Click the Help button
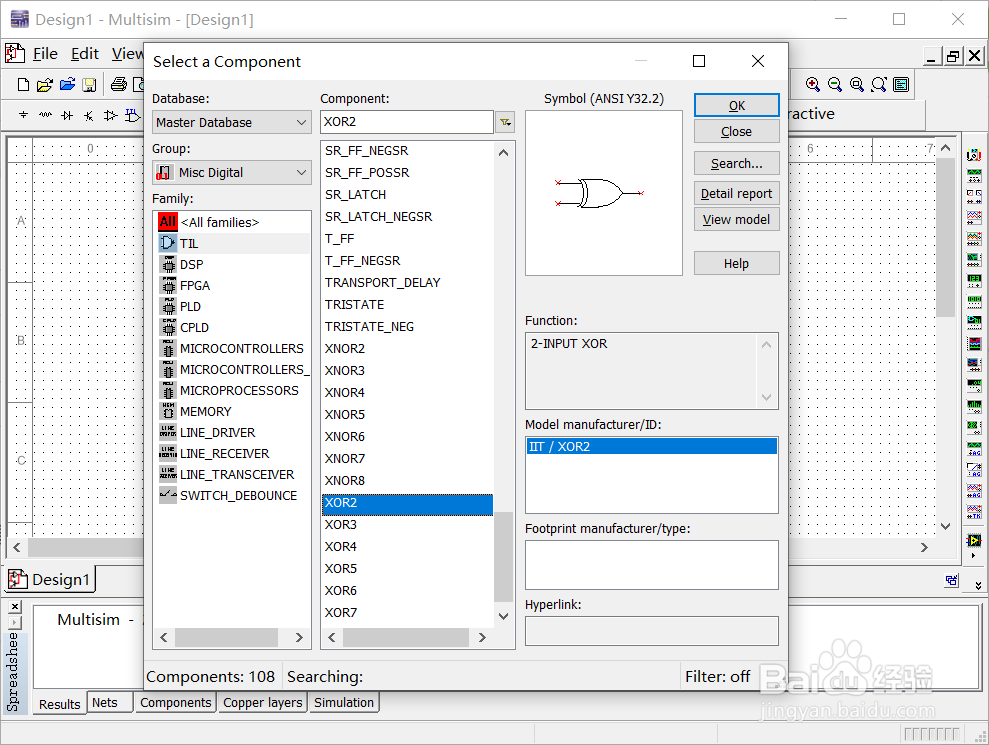 (x=737, y=263)
